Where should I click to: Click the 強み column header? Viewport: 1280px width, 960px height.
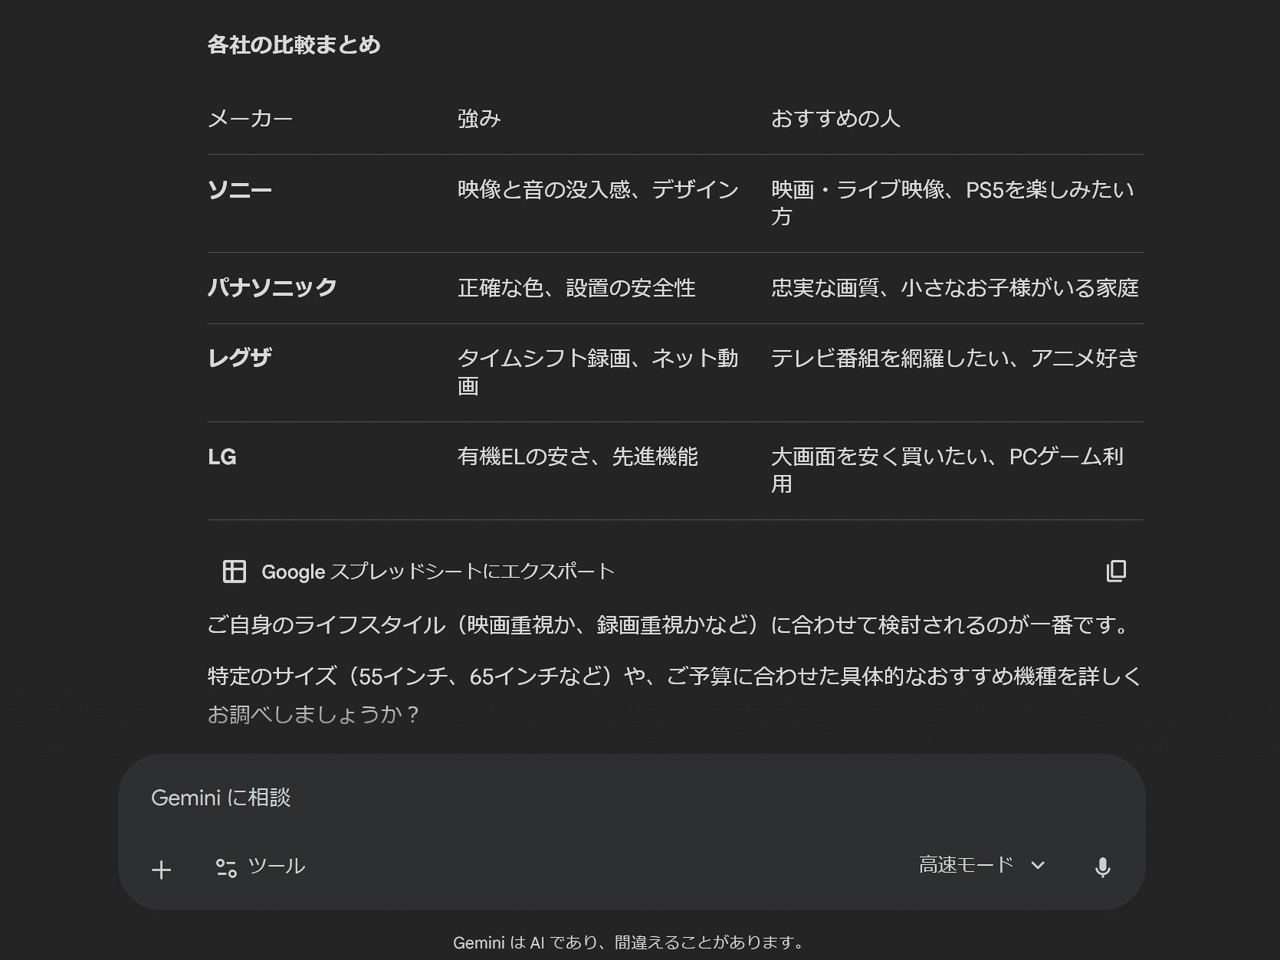coord(479,119)
